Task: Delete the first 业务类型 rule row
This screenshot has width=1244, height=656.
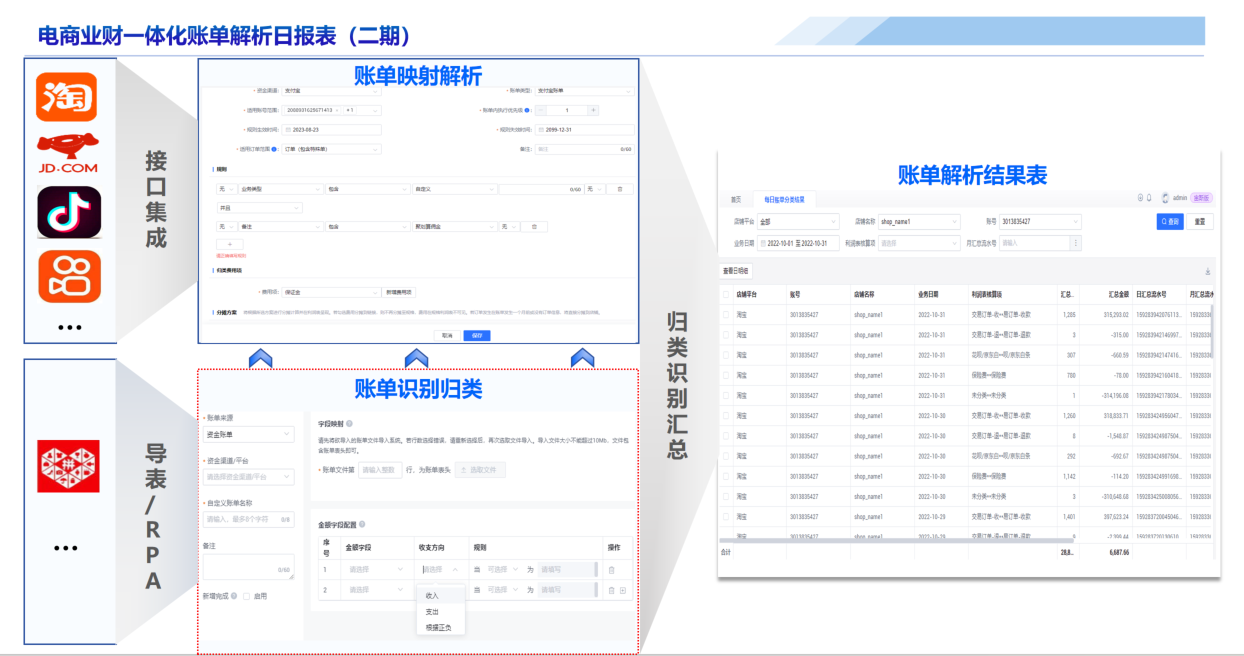Action: 619,188
